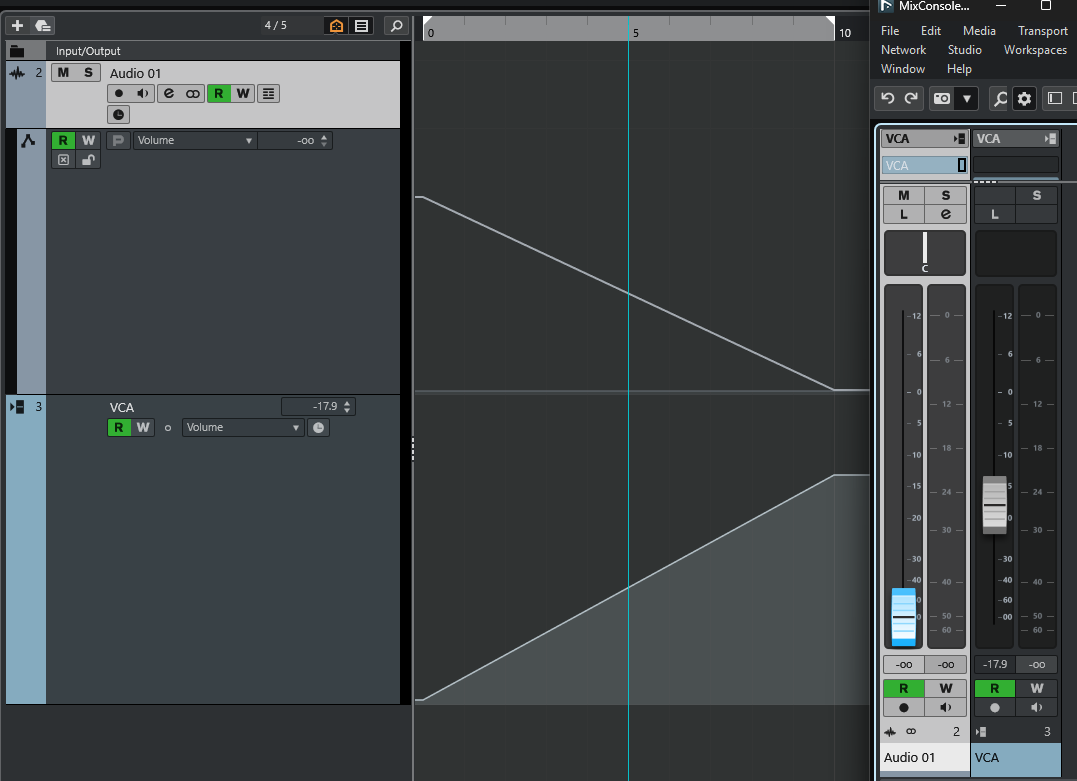This screenshot has height=781, width=1077.
Task: Open the File menu in MixConsole
Action: pos(890,31)
